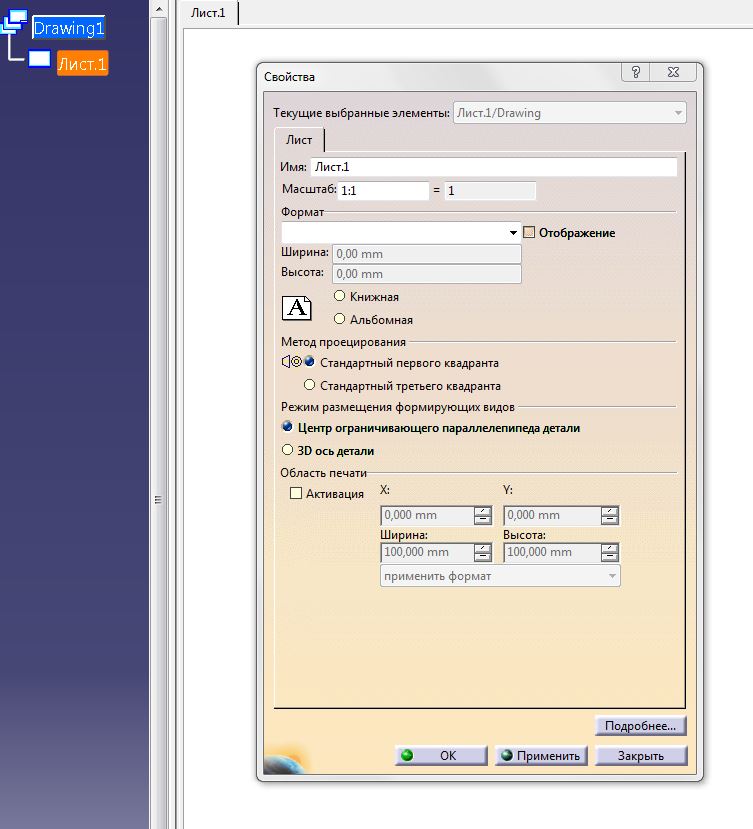The image size is (753, 829).
Task: Click the Применить button
Action: [x=541, y=756]
